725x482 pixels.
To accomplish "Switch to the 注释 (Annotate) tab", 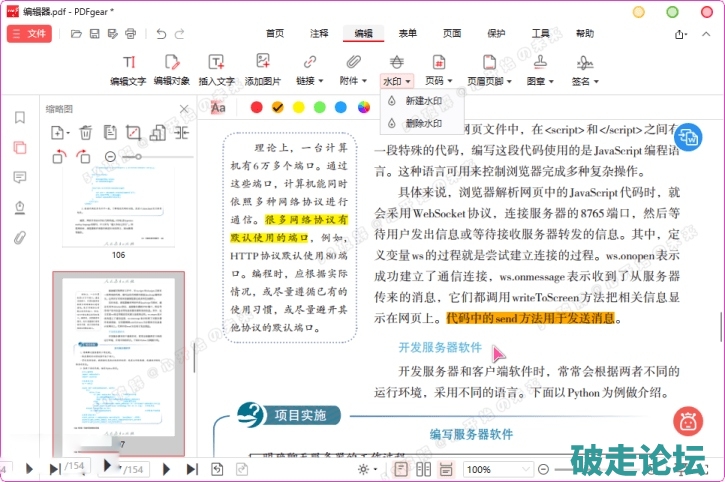I will click(318, 33).
